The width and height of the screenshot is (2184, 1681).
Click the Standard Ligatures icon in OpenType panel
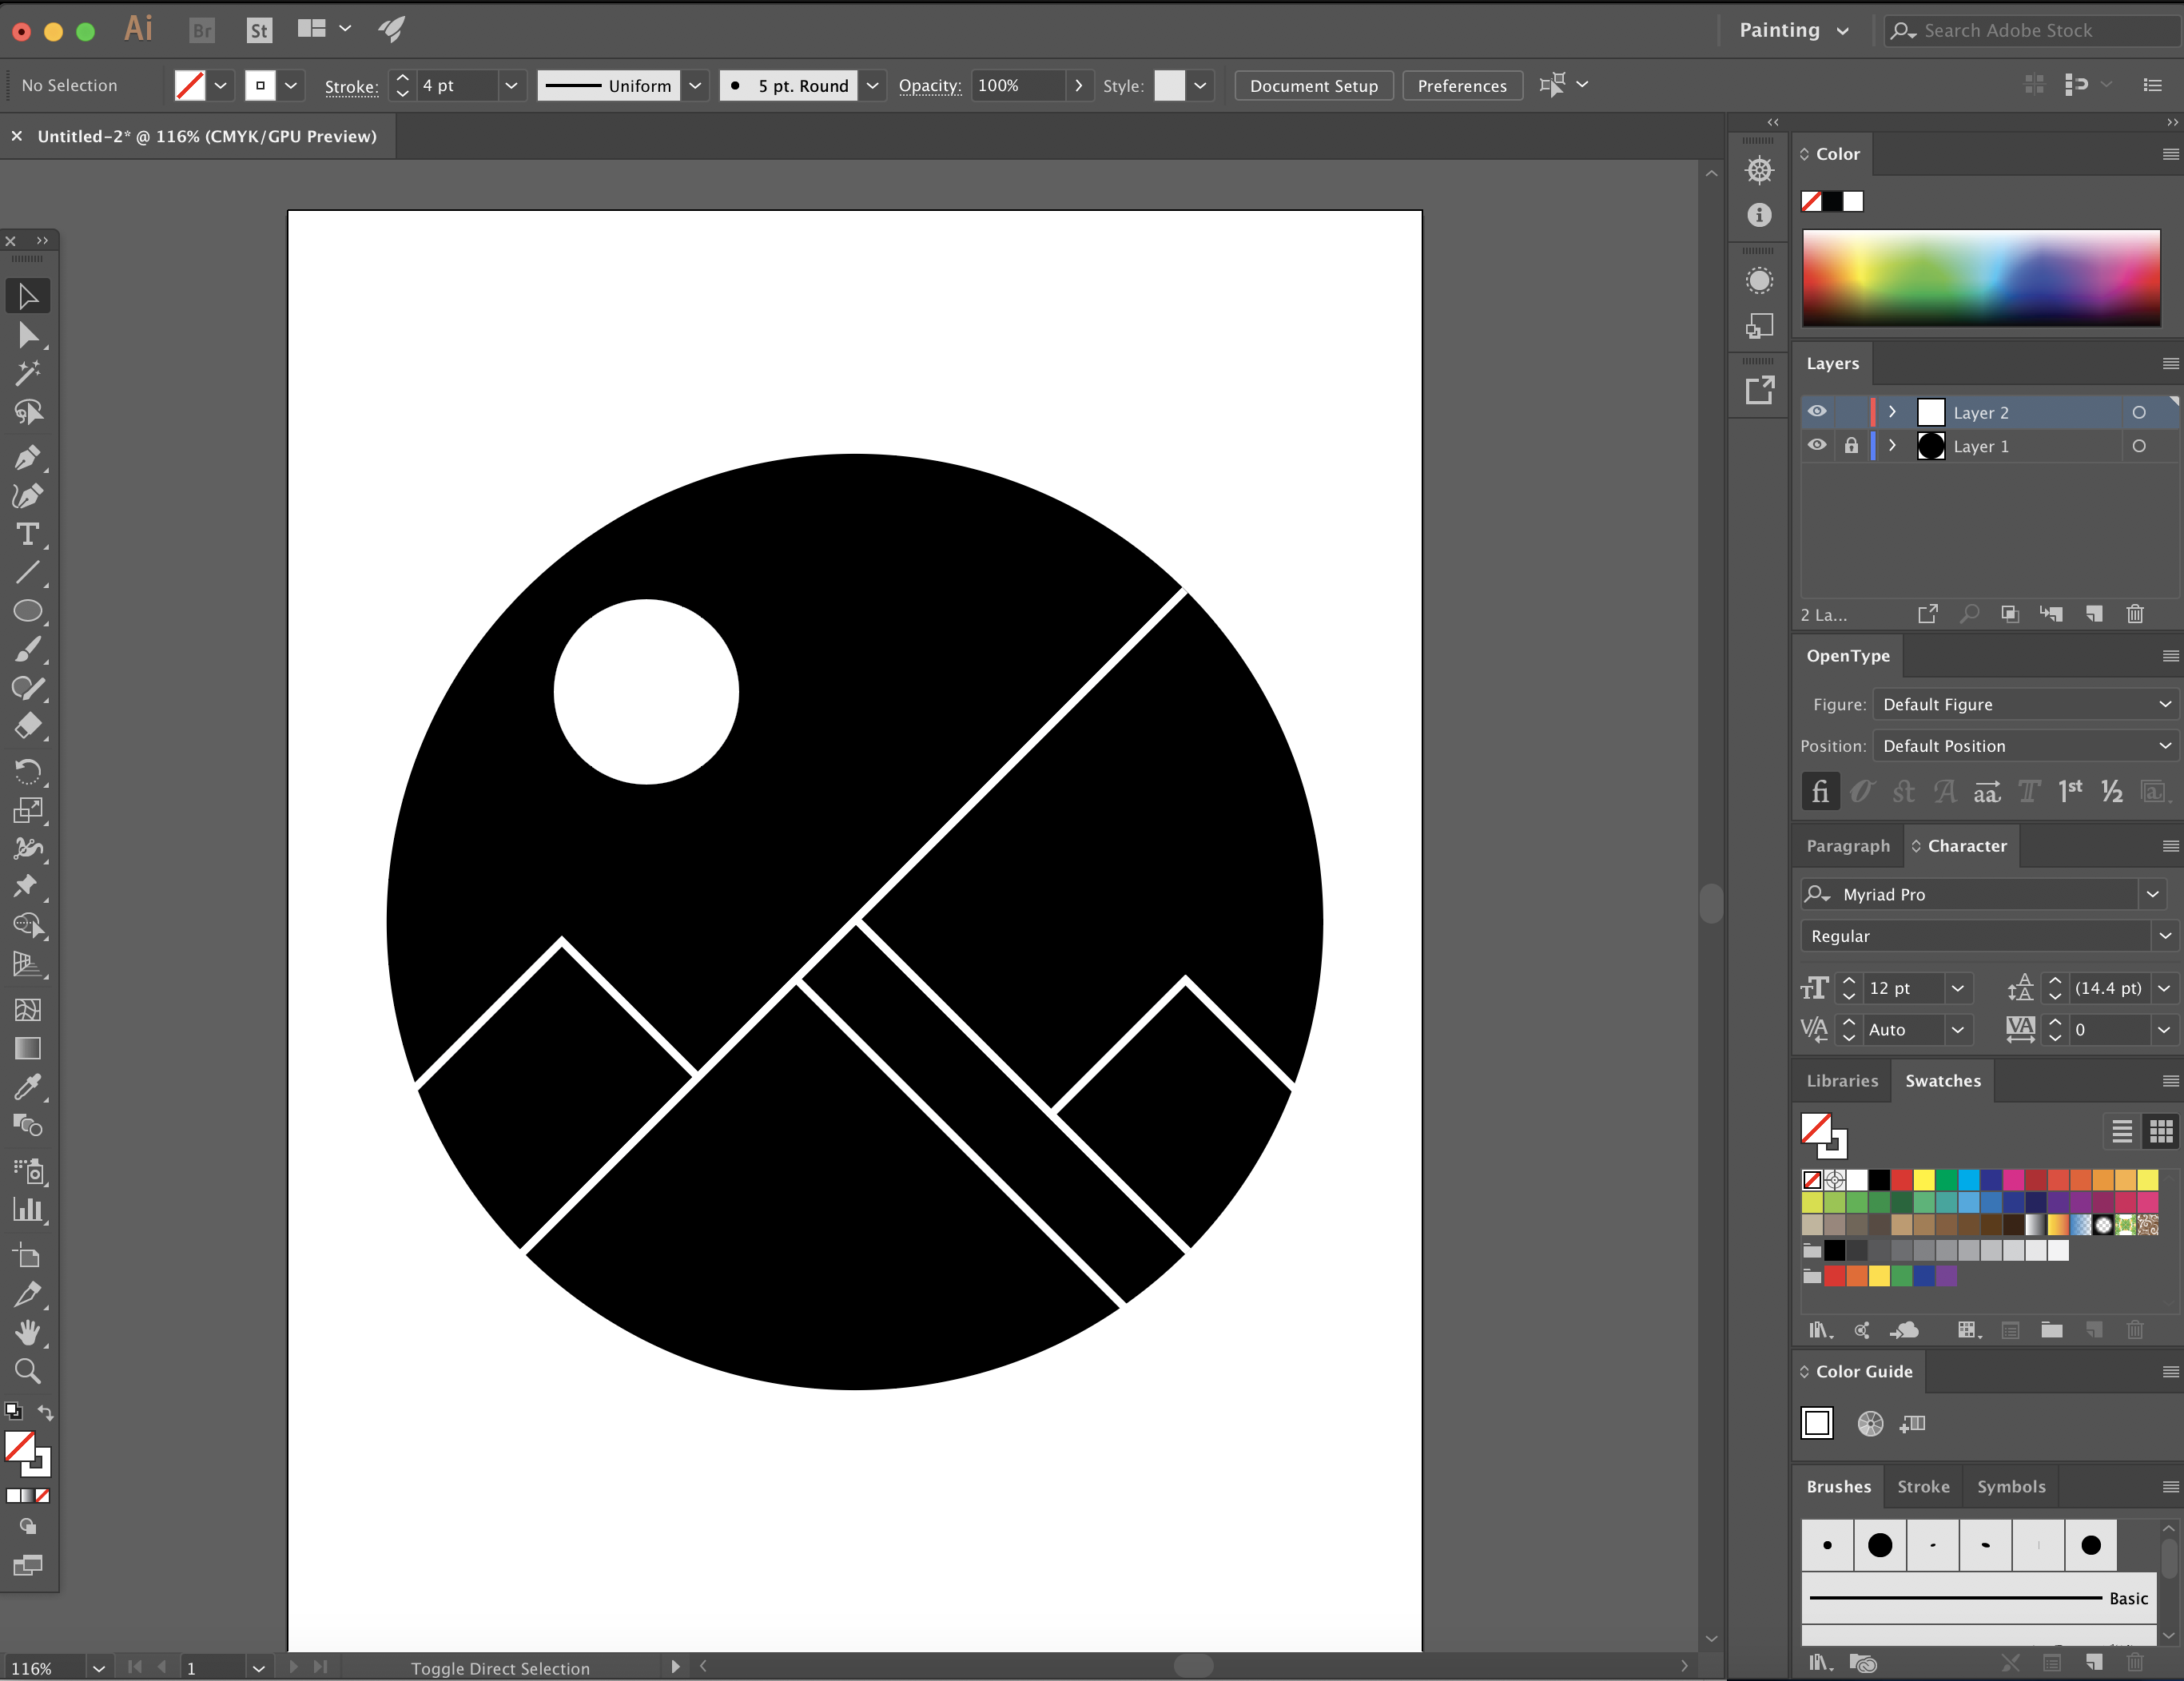(1820, 791)
